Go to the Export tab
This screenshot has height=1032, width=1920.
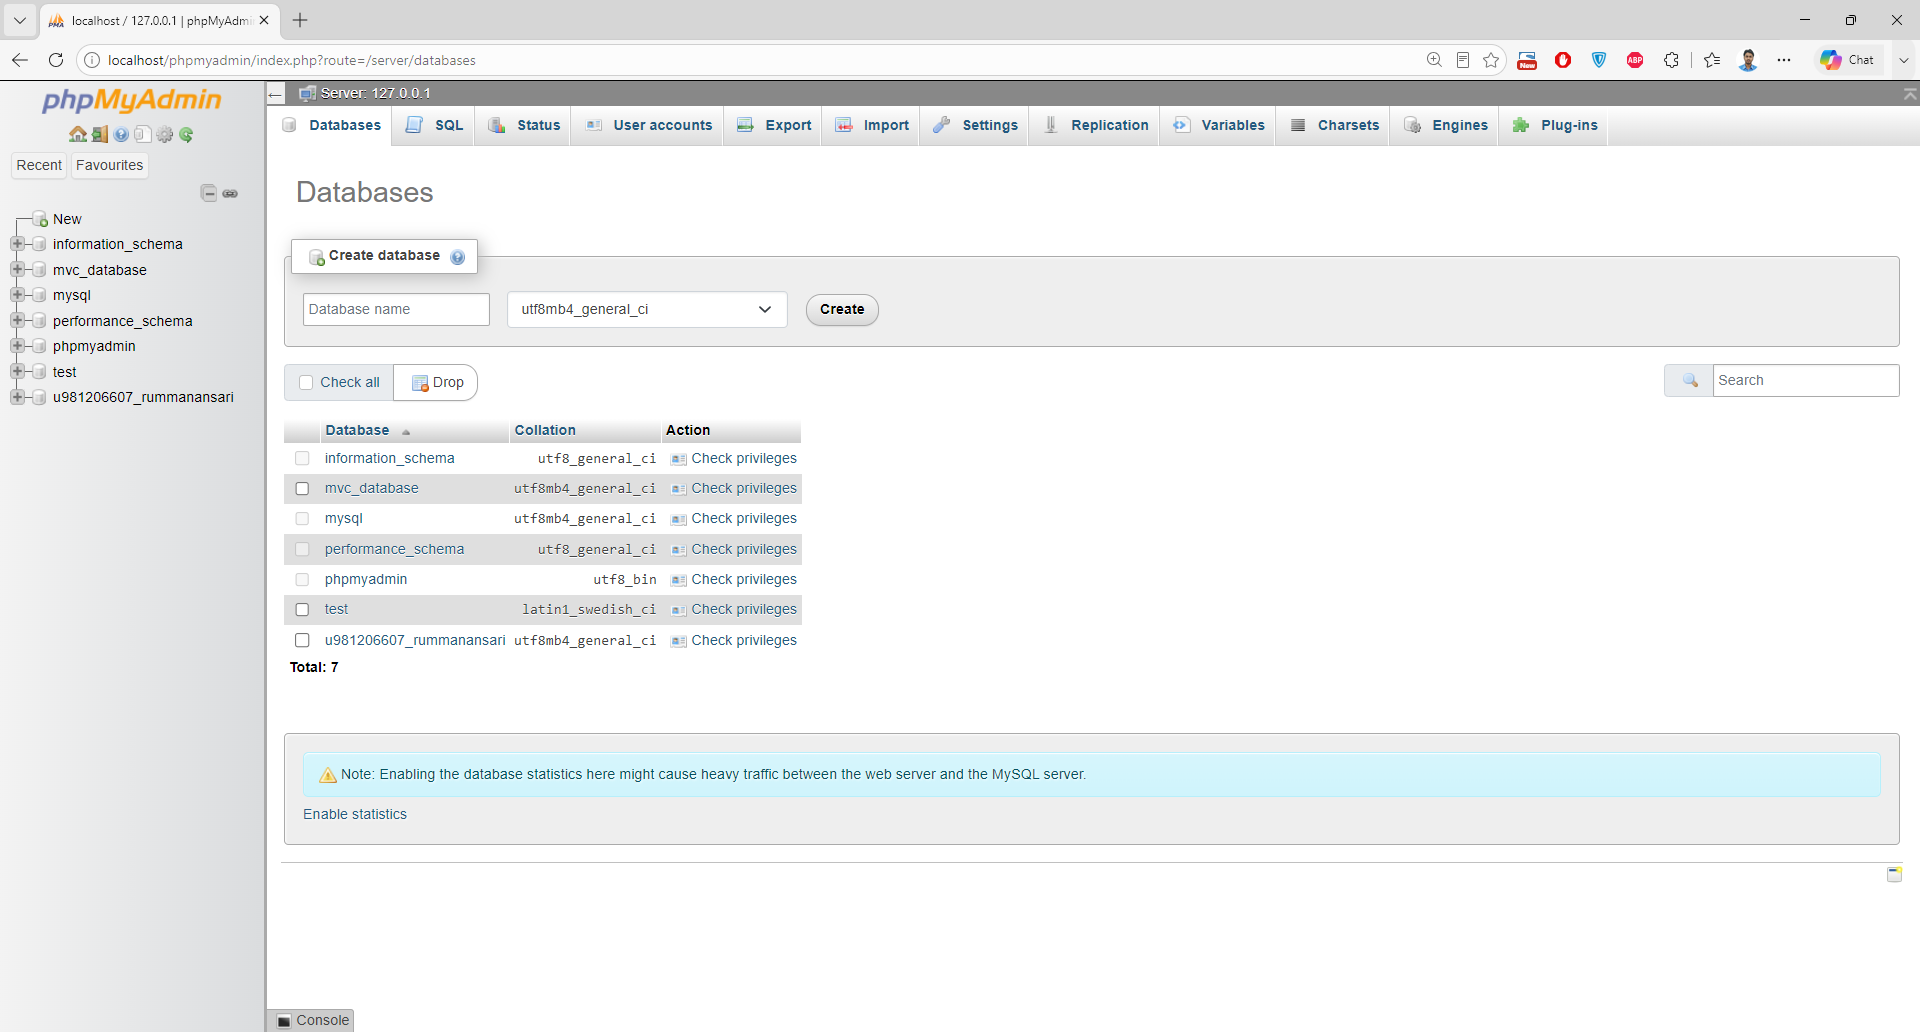pyautogui.click(x=774, y=126)
